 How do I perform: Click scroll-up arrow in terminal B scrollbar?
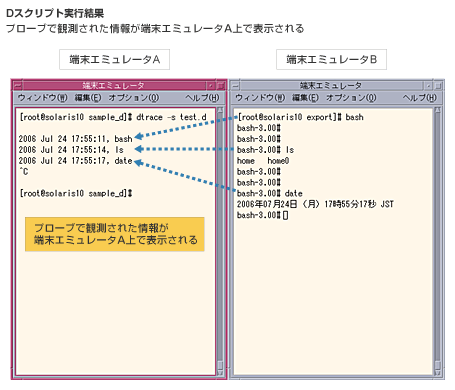(x=438, y=111)
